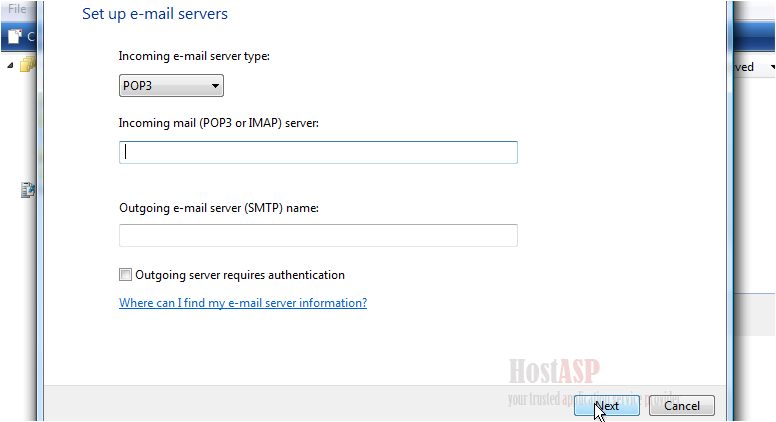Click the "Outgoing server requires authentication" label text

(x=240, y=275)
